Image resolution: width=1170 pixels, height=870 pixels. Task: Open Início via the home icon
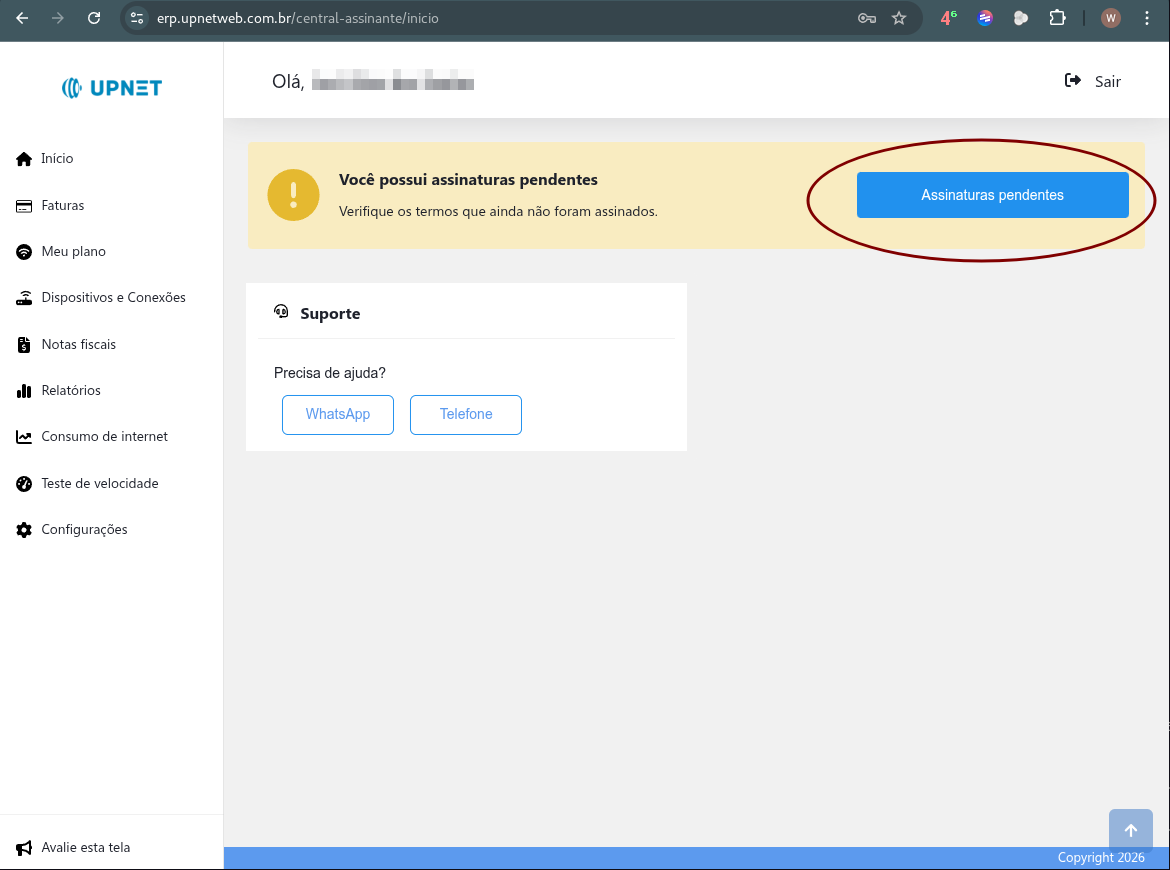23,158
